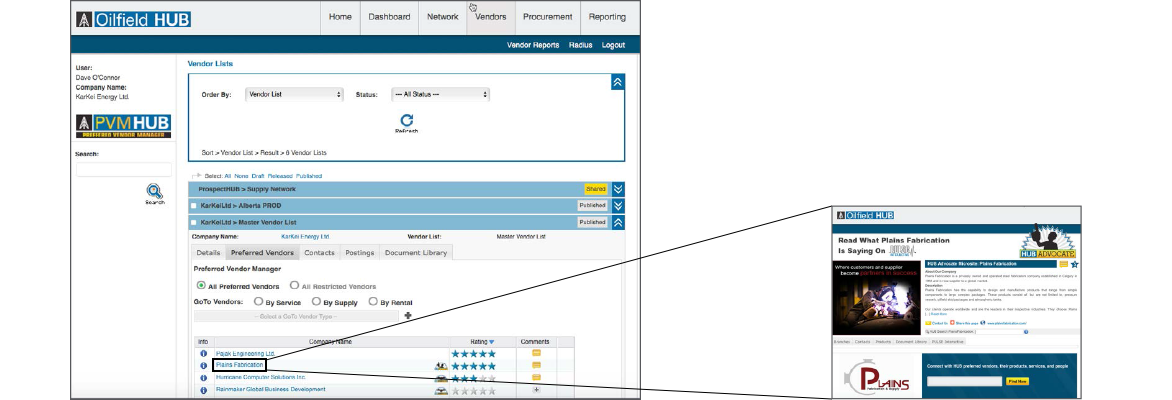Viewport: 1172px width, 400px height.
Task: Open comments icon for Pajak Engineering Ltd.
Action: pyautogui.click(x=536, y=353)
